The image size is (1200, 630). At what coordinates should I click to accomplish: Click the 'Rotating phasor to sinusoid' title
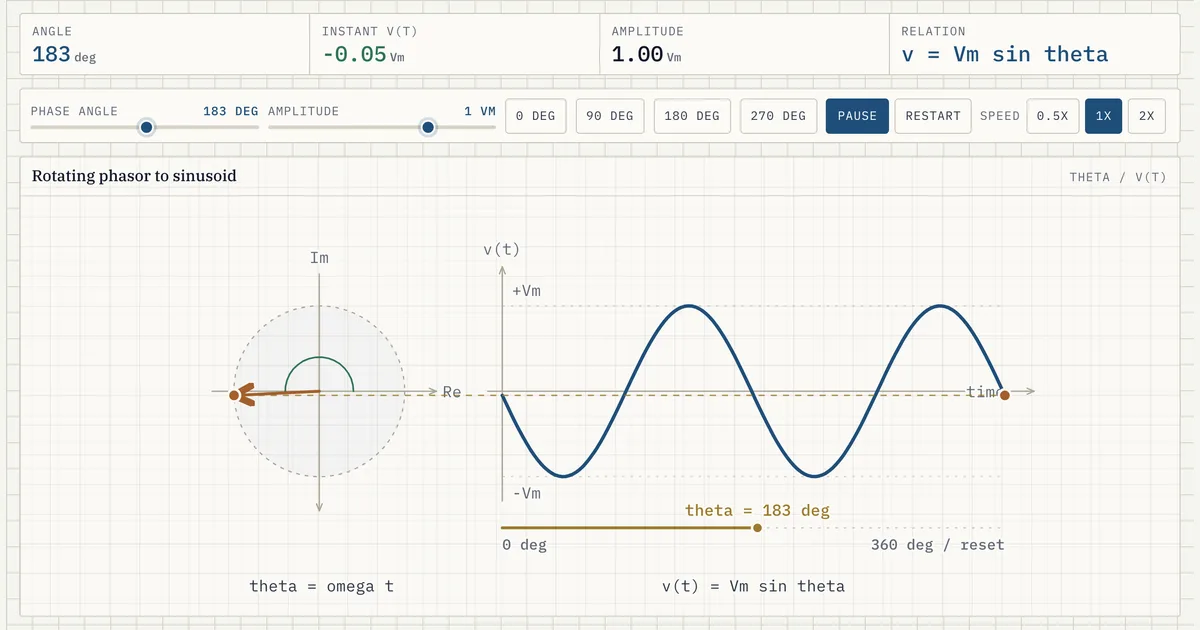[x=134, y=176]
